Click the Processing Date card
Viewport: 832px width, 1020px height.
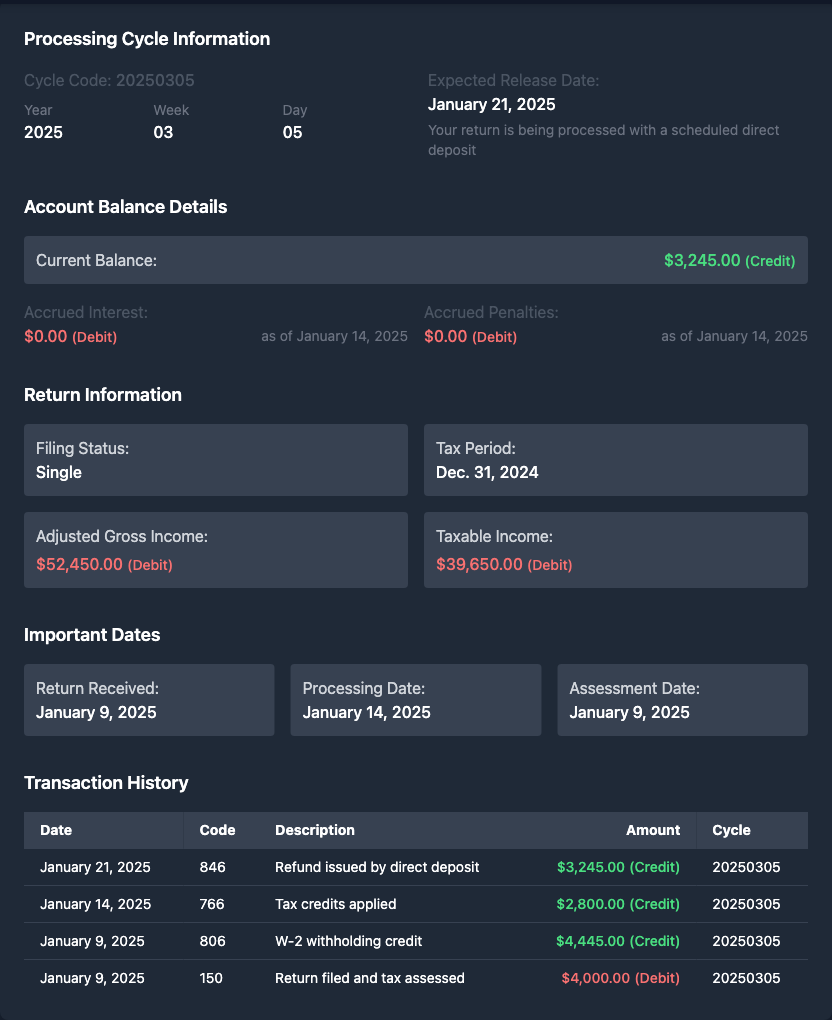click(x=415, y=700)
